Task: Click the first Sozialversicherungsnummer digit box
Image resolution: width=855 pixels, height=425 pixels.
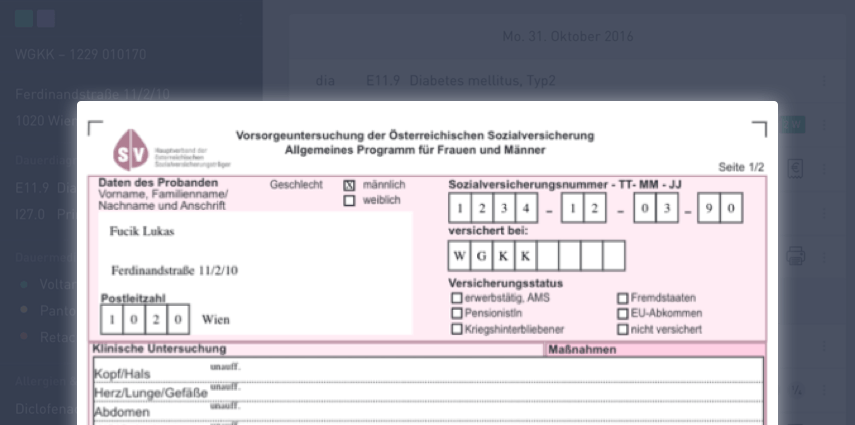Action: point(460,208)
